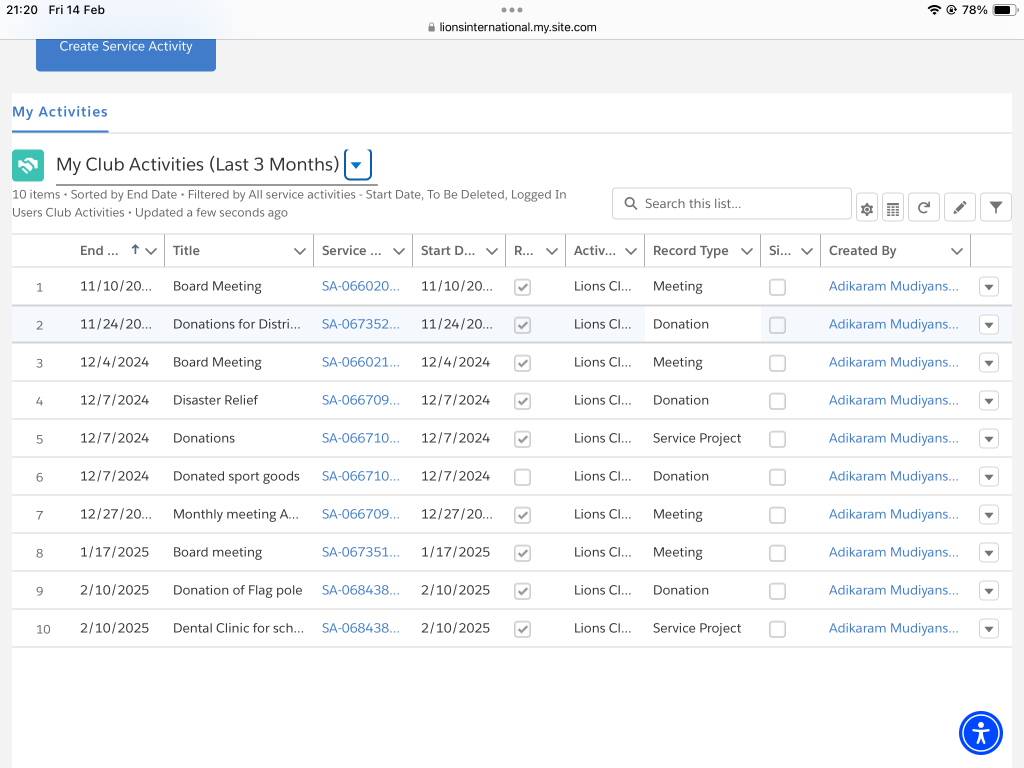This screenshot has height=768, width=1024.
Task: Show row actions for Donation of Flag pole
Action: (989, 591)
